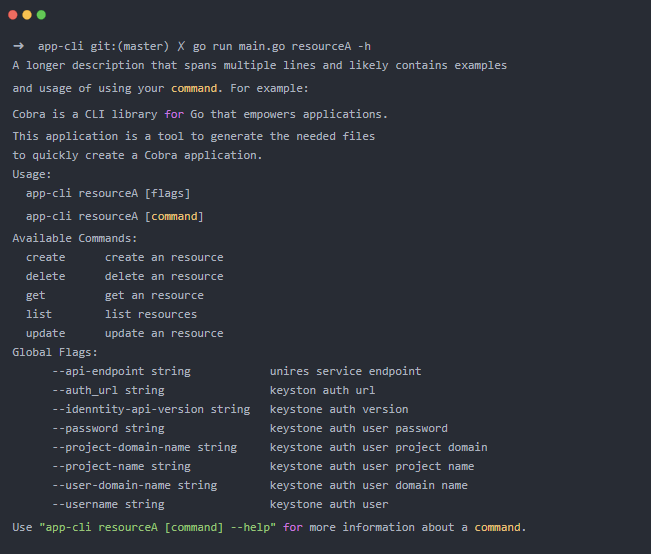Click the 'Available Commands:' heading

click(x=75, y=238)
